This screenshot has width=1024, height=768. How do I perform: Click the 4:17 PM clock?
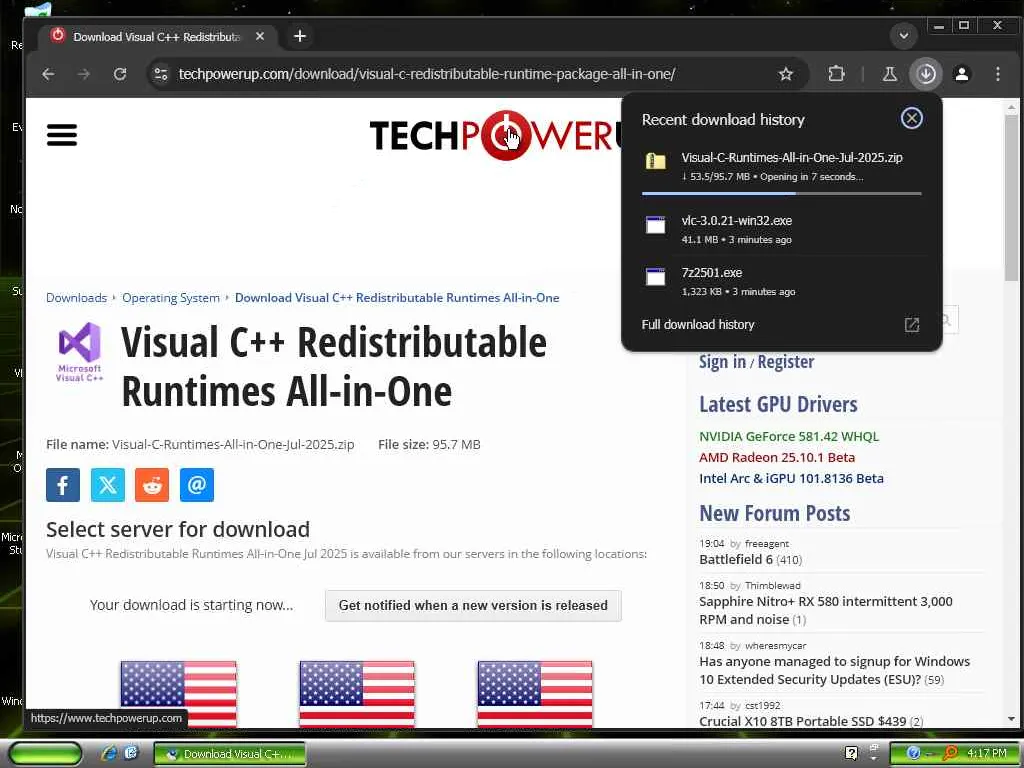(x=987, y=753)
